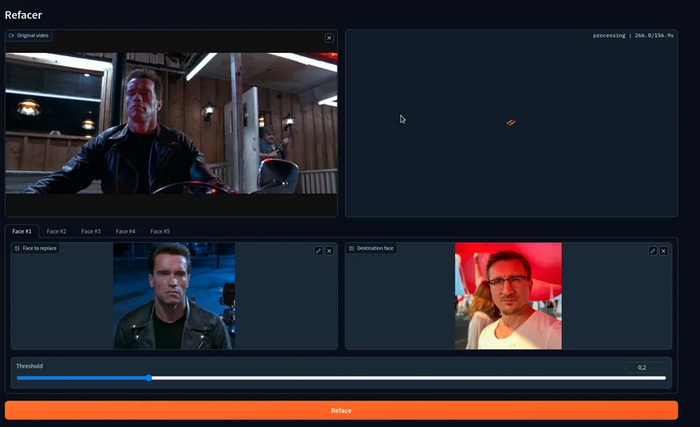Click the Face to replace photo thumbnail
Screen dimensions: 700x427
174,296
